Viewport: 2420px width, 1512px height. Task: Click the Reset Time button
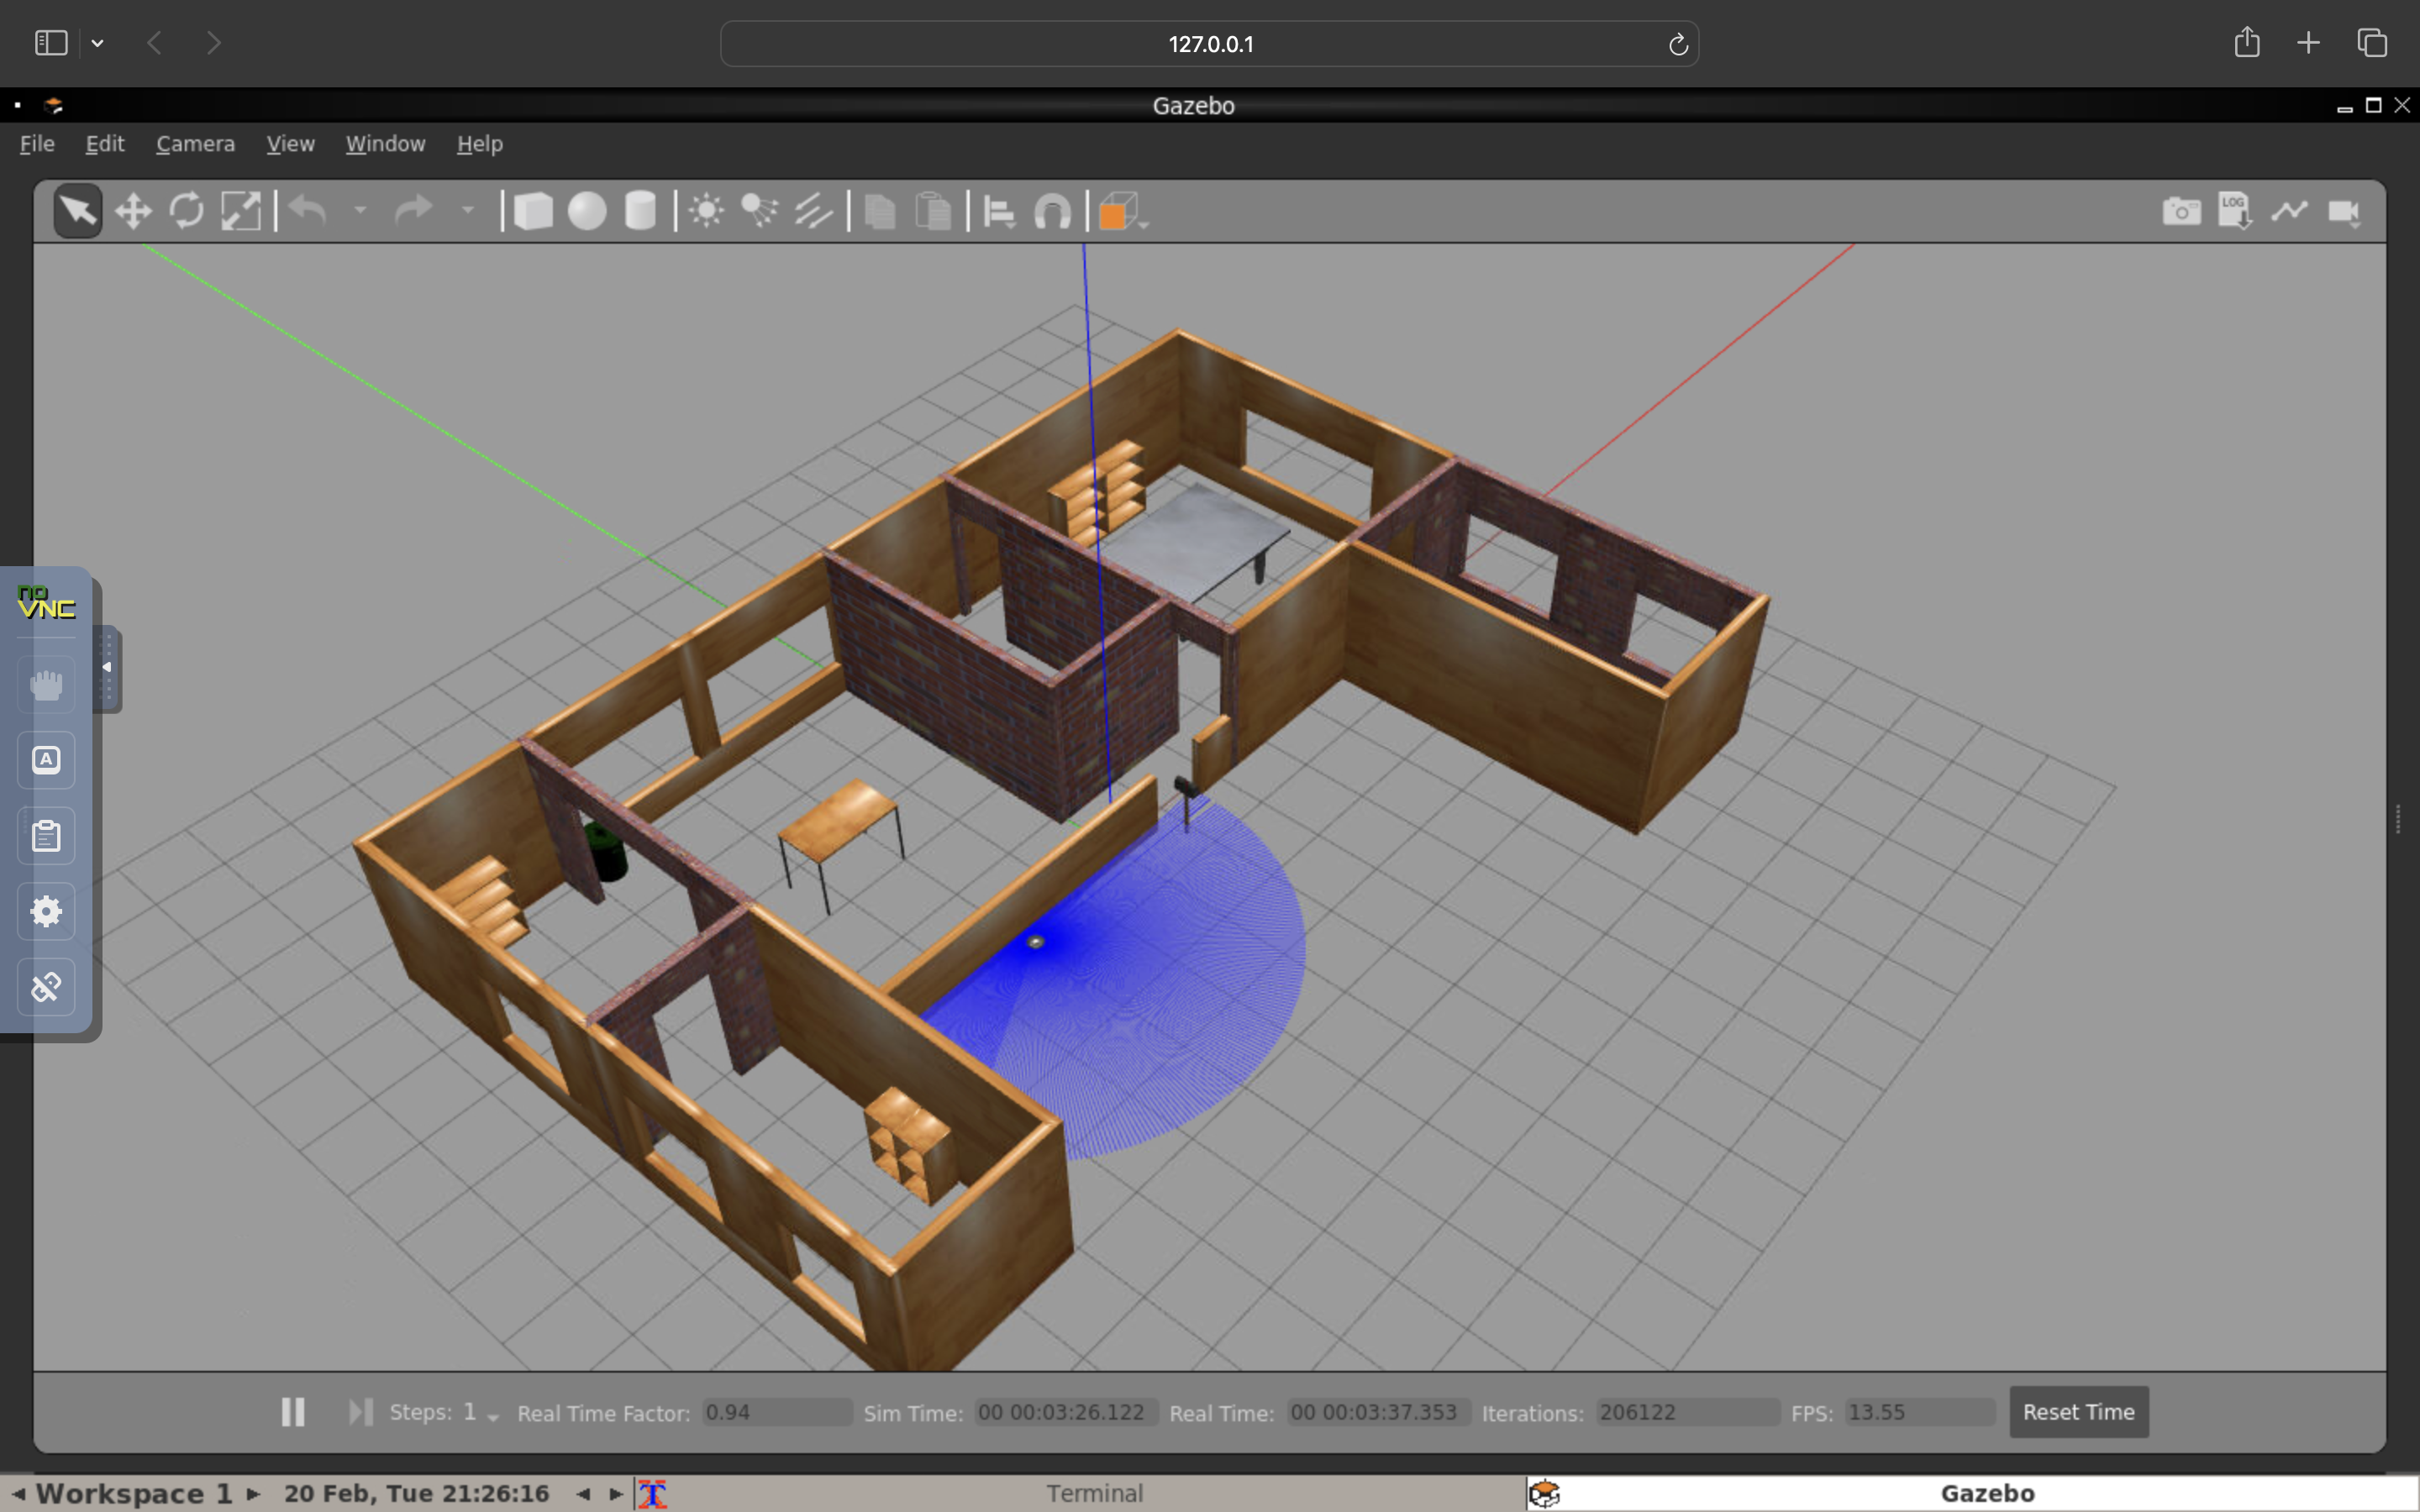pyautogui.click(x=2078, y=1412)
